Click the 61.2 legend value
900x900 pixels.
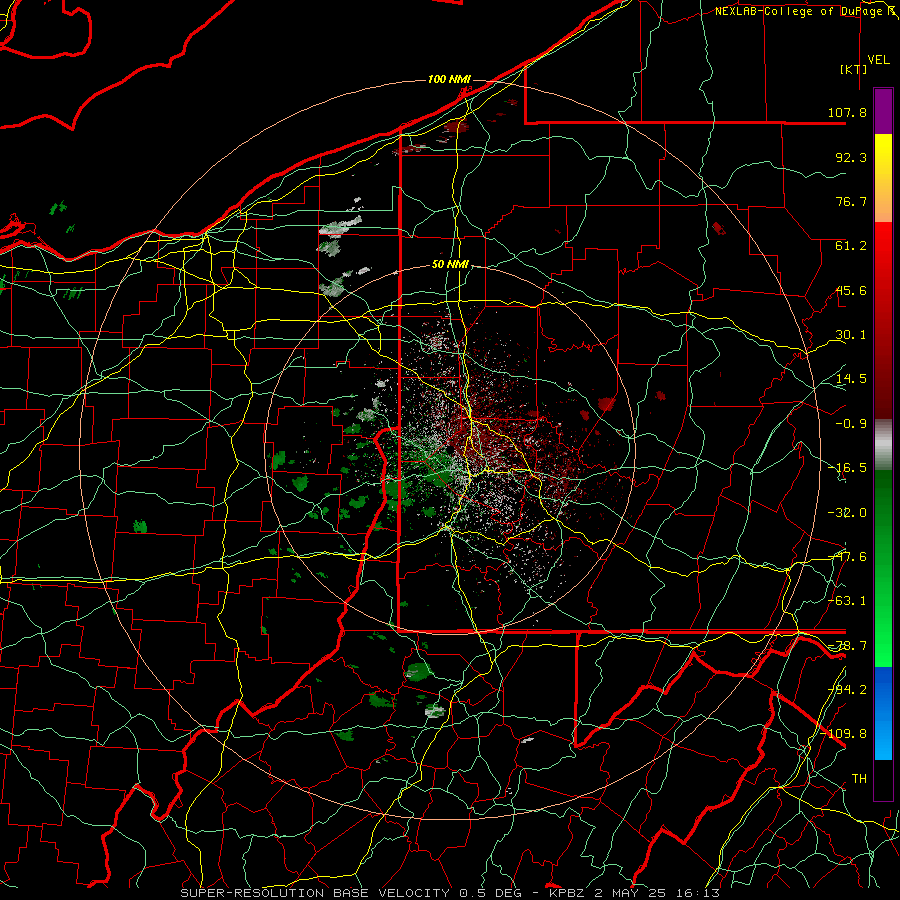tap(851, 246)
